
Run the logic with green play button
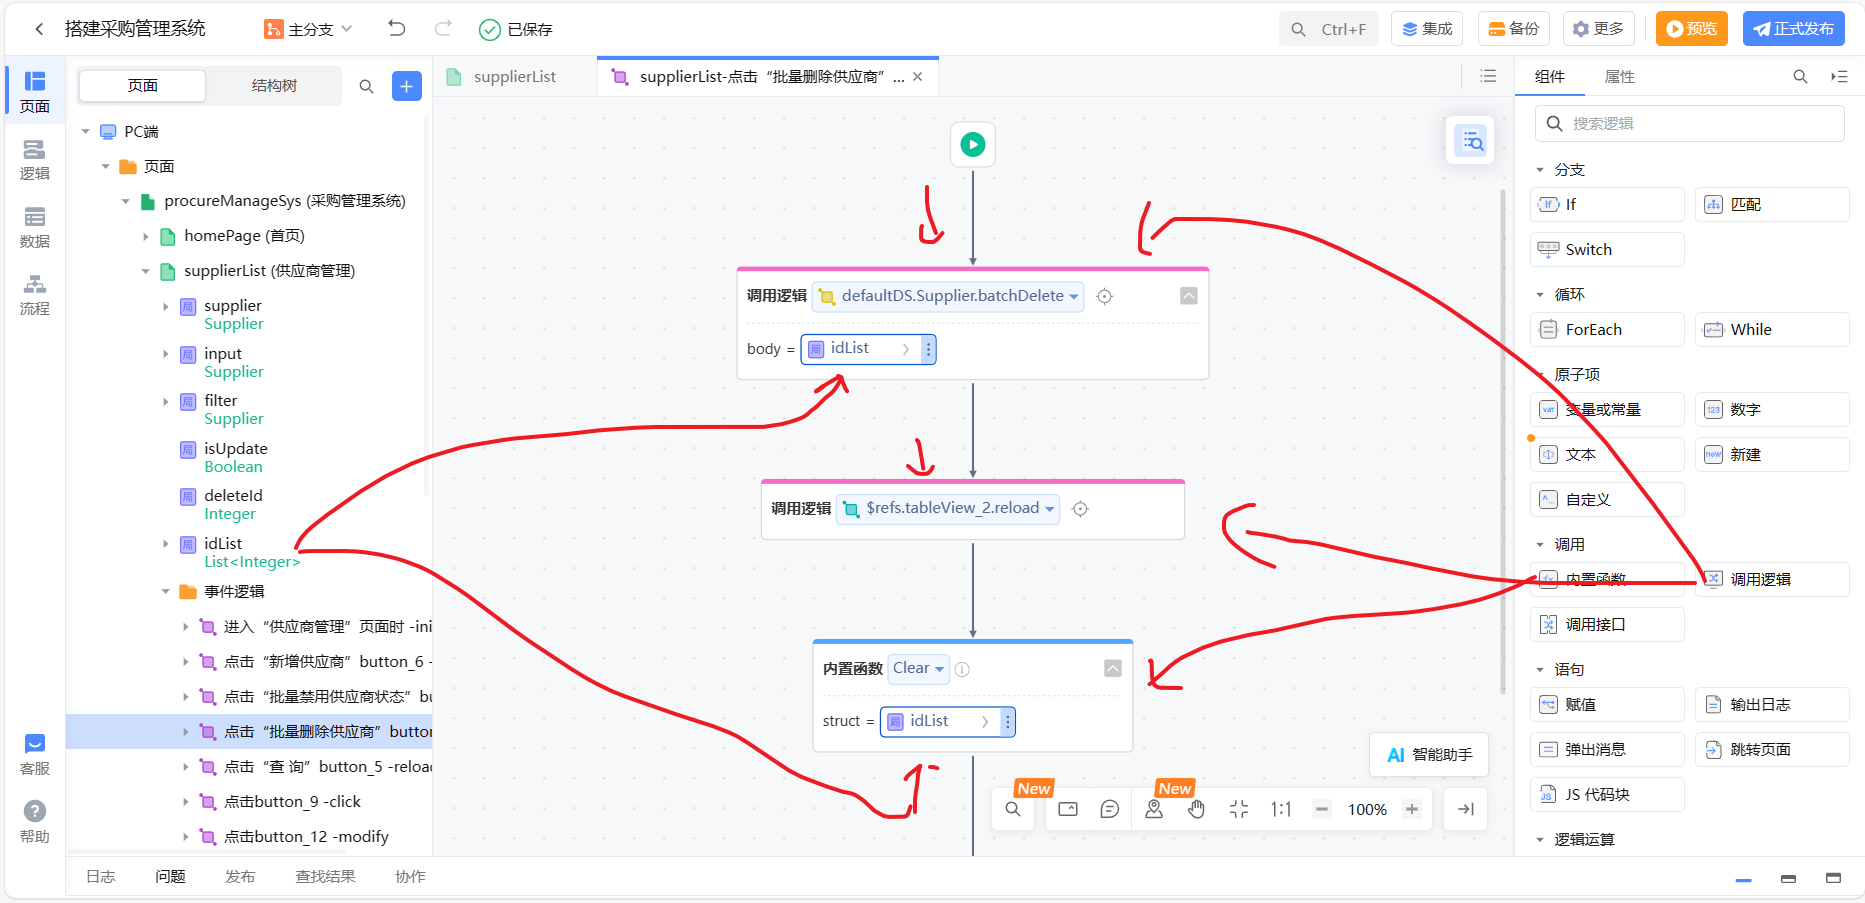coord(972,144)
